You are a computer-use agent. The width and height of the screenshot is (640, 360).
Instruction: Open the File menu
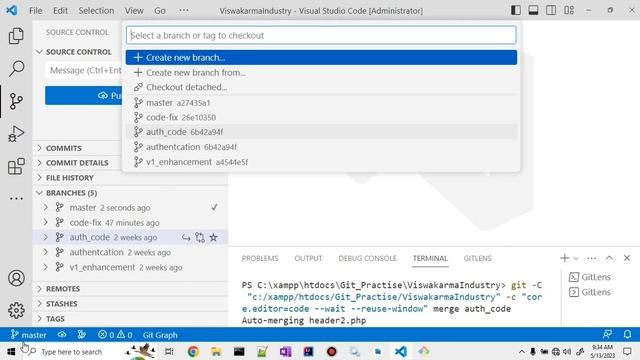[36, 11]
